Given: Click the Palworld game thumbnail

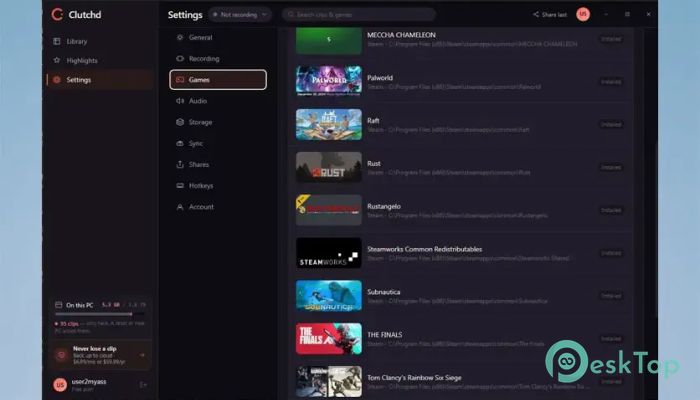Looking at the screenshot, I should [x=329, y=81].
